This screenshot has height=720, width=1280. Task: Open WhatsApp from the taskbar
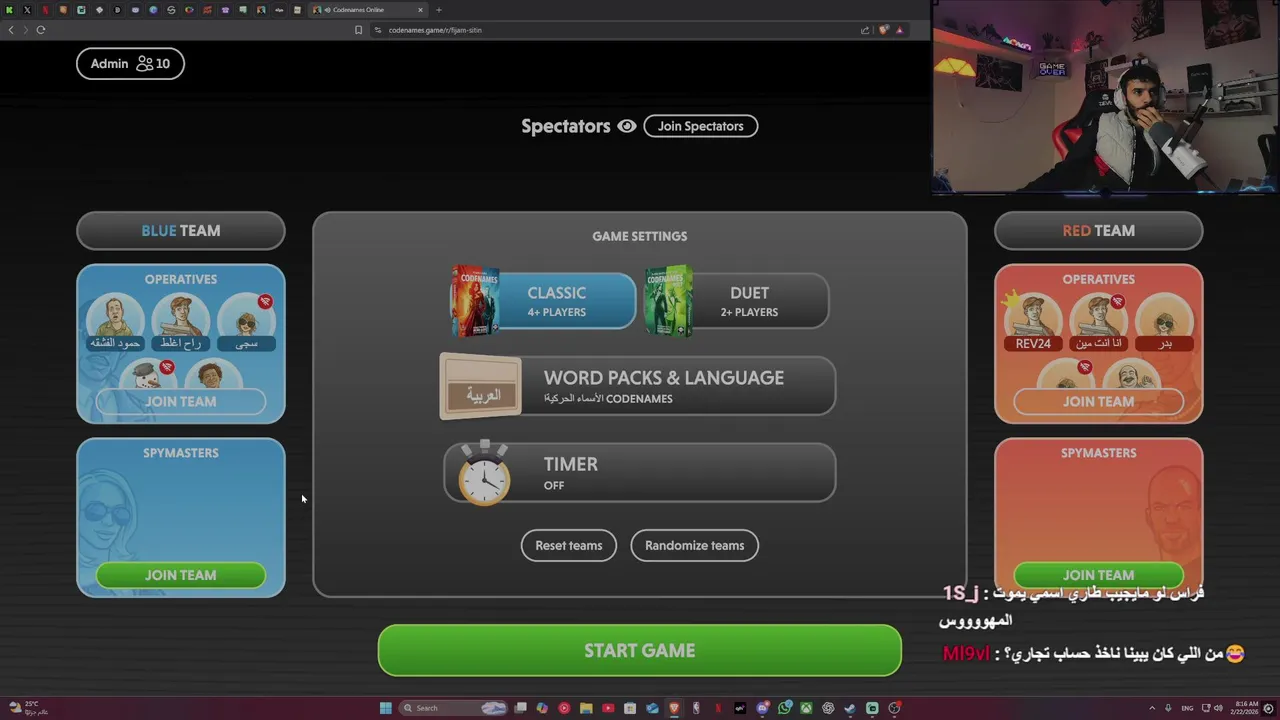(785, 708)
